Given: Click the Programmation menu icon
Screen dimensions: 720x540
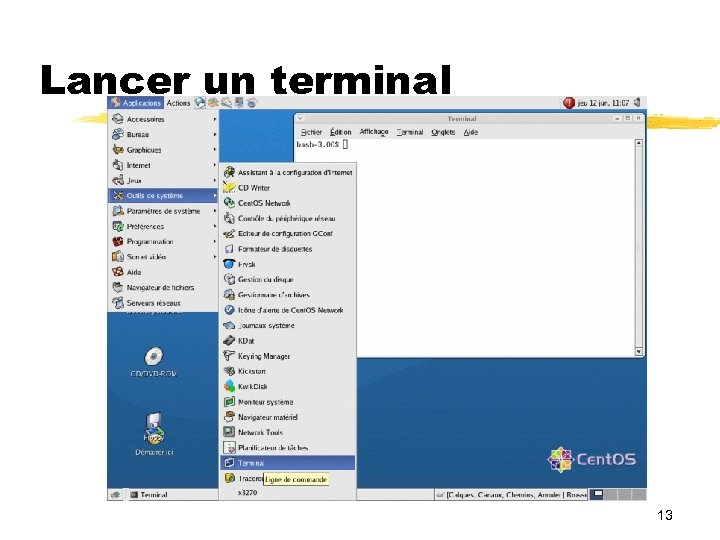Looking at the screenshot, I should (118, 242).
